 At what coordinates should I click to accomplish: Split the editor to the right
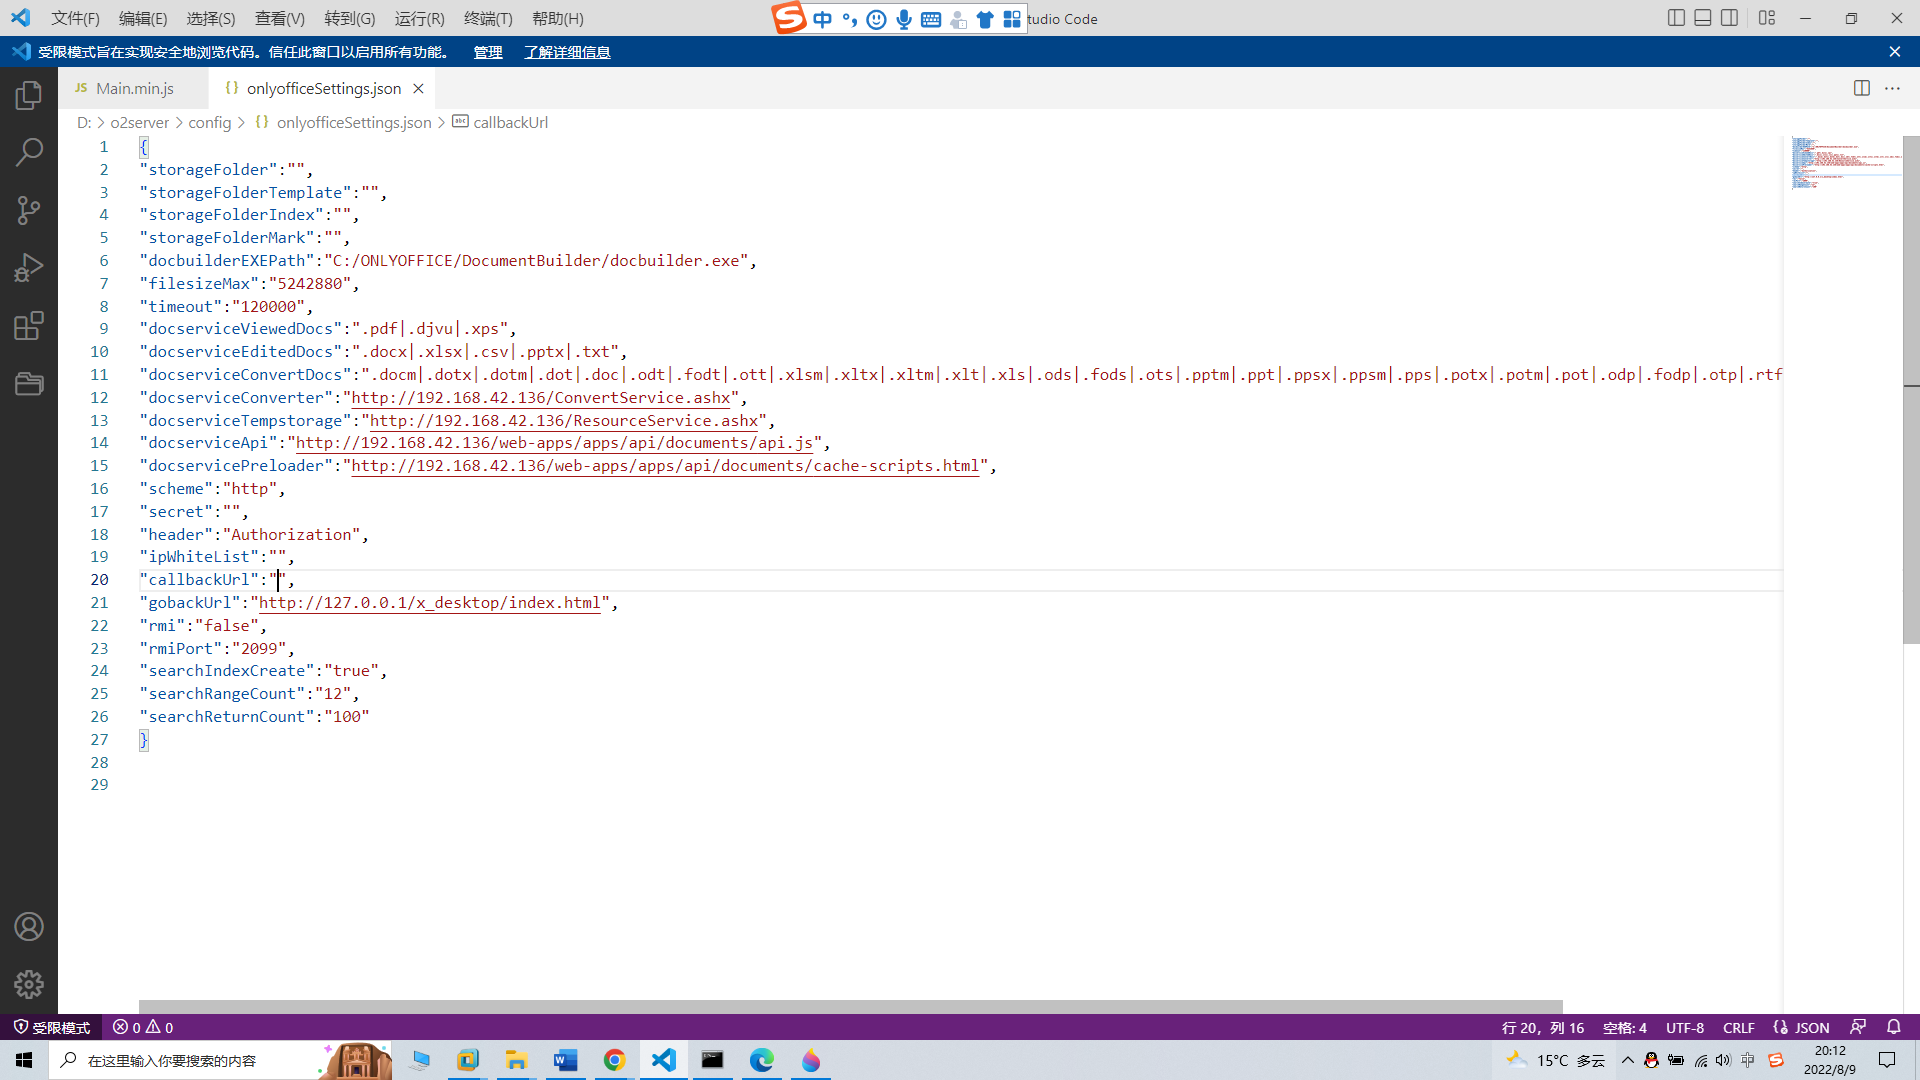[x=1861, y=88]
